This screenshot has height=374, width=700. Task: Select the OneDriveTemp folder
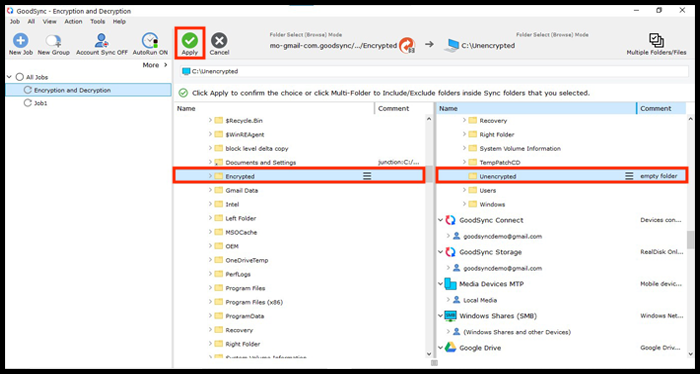(x=246, y=260)
